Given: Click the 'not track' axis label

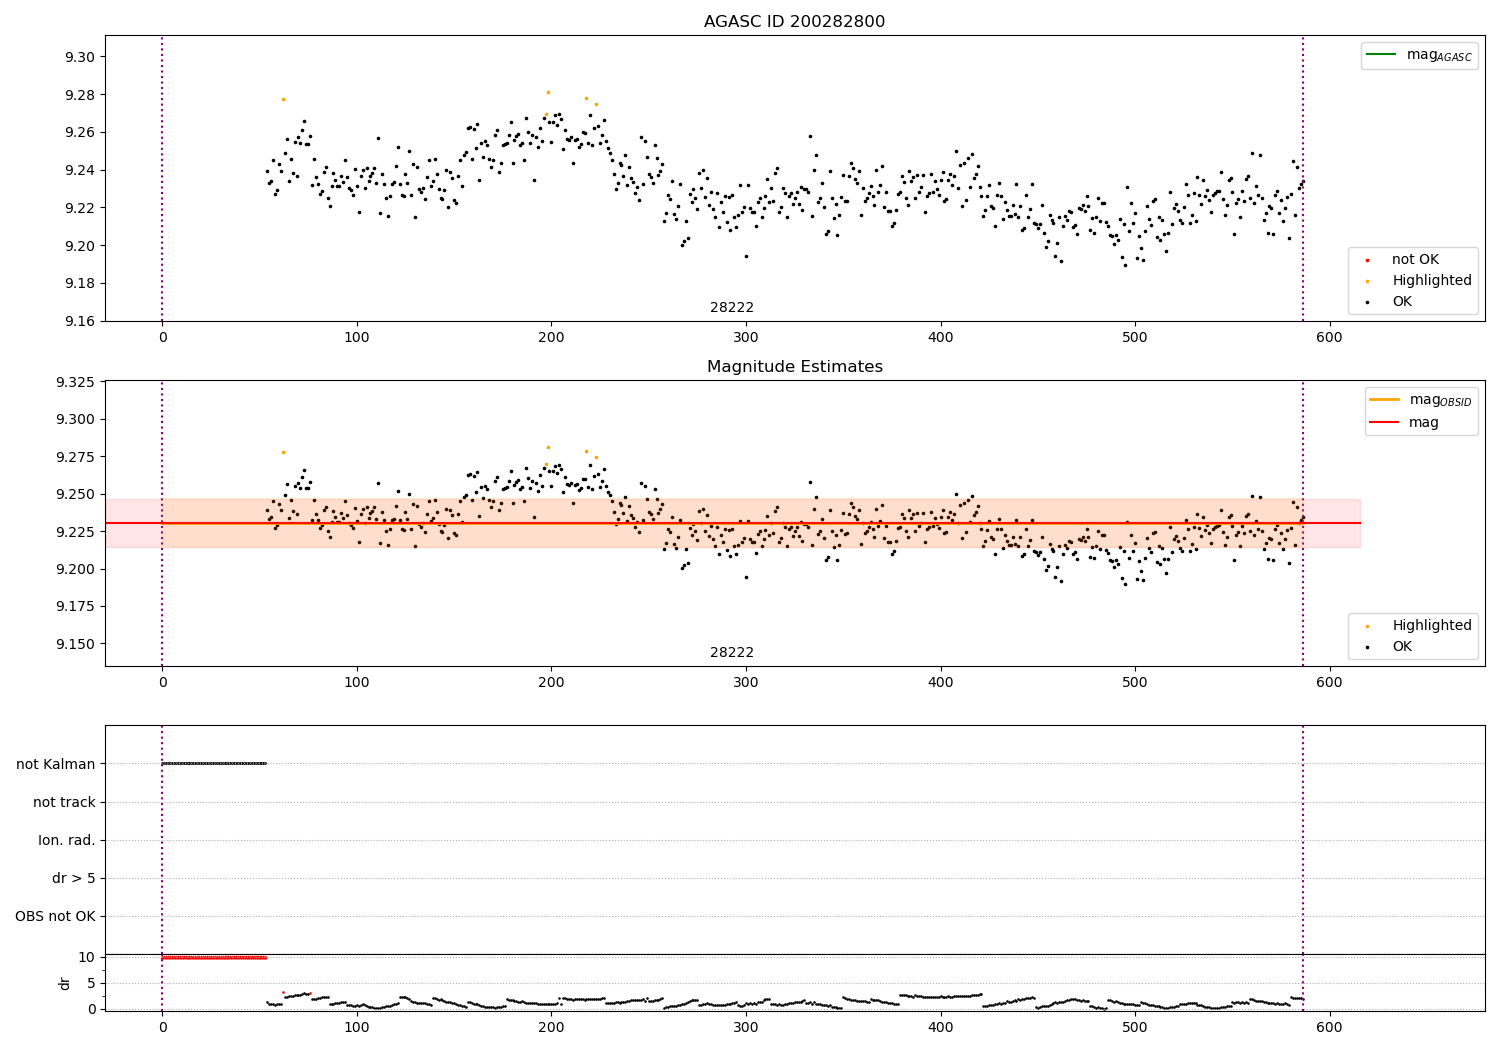Looking at the screenshot, I should pyautogui.click(x=64, y=802).
